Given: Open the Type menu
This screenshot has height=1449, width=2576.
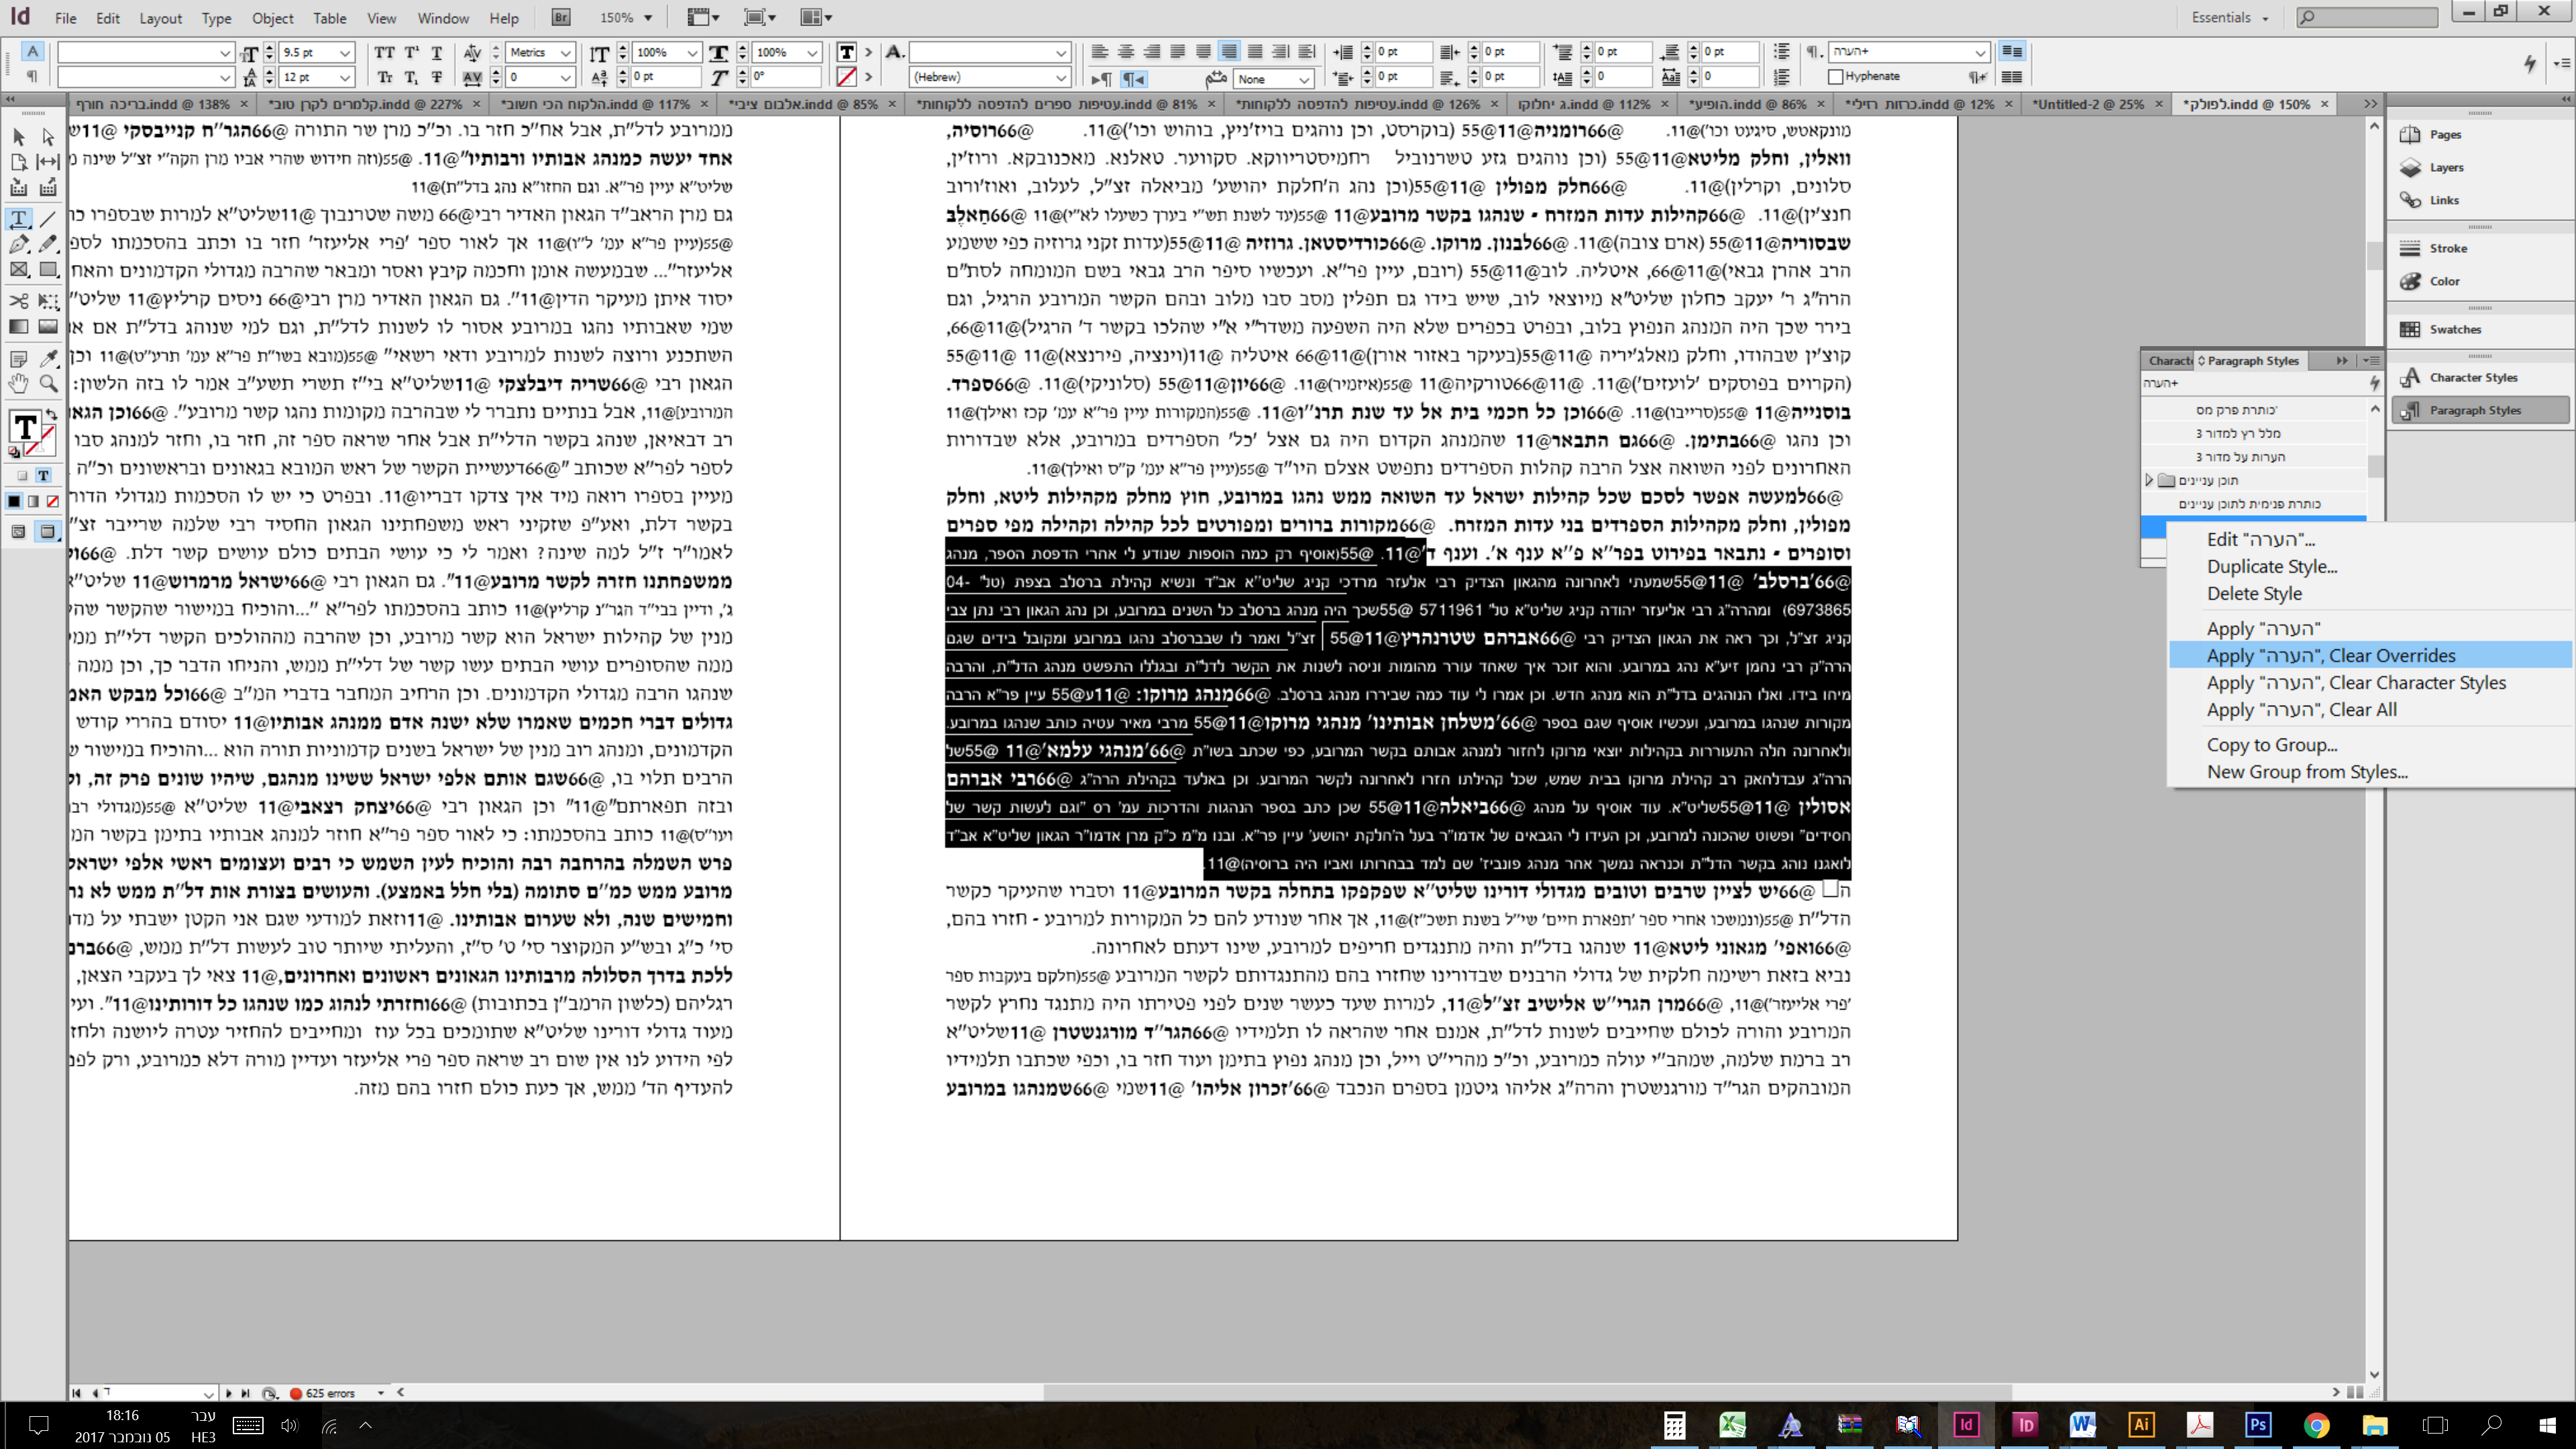Looking at the screenshot, I should tap(215, 18).
